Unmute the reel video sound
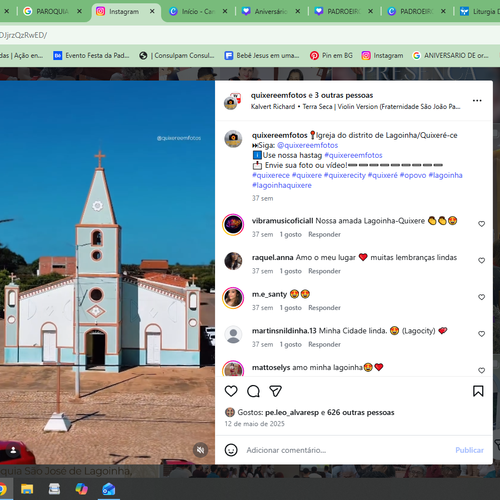500x500 pixels. [x=200, y=450]
